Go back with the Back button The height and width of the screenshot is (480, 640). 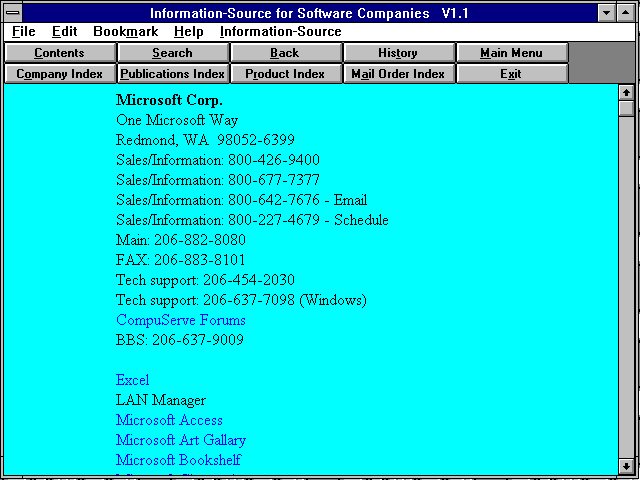click(x=285, y=53)
